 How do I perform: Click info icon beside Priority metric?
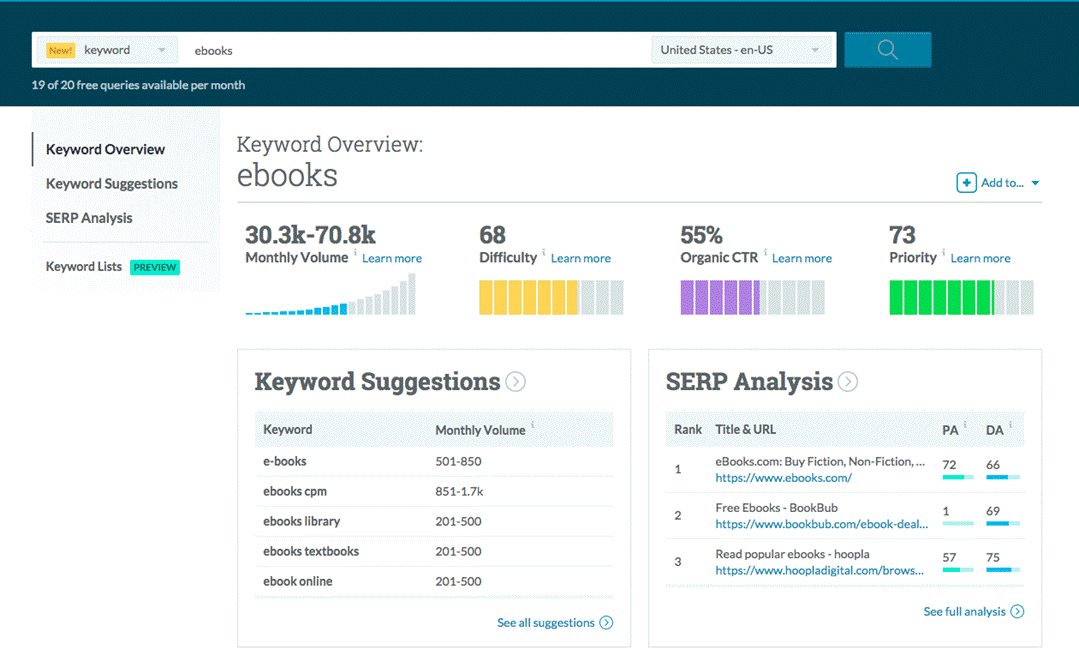(943, 254)
